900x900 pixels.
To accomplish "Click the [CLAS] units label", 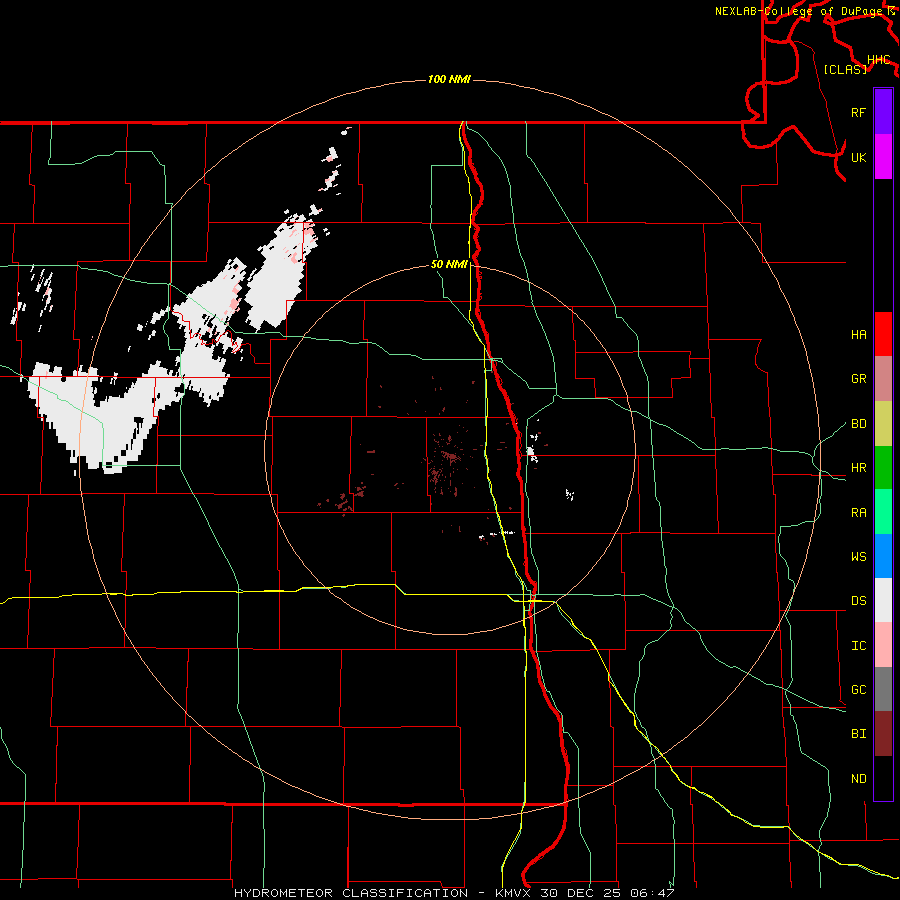I will 845,70.
